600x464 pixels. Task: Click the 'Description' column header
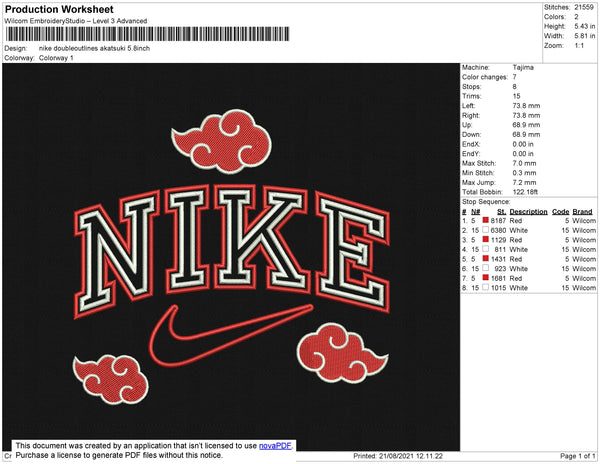[528, 212]
